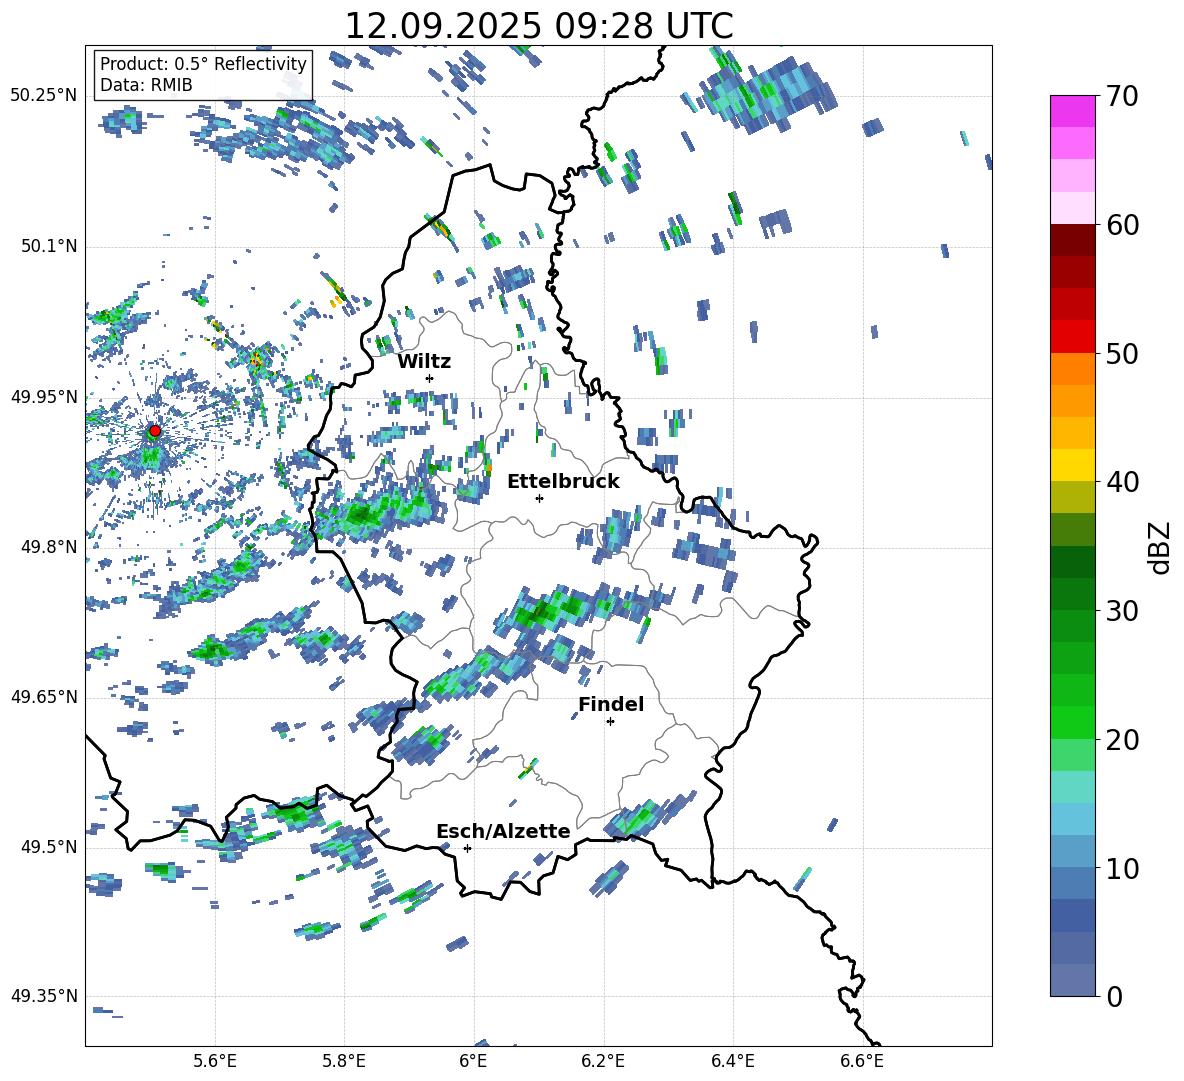
Task: Click the Ettelbruck city label
Action: coord(563,482)
